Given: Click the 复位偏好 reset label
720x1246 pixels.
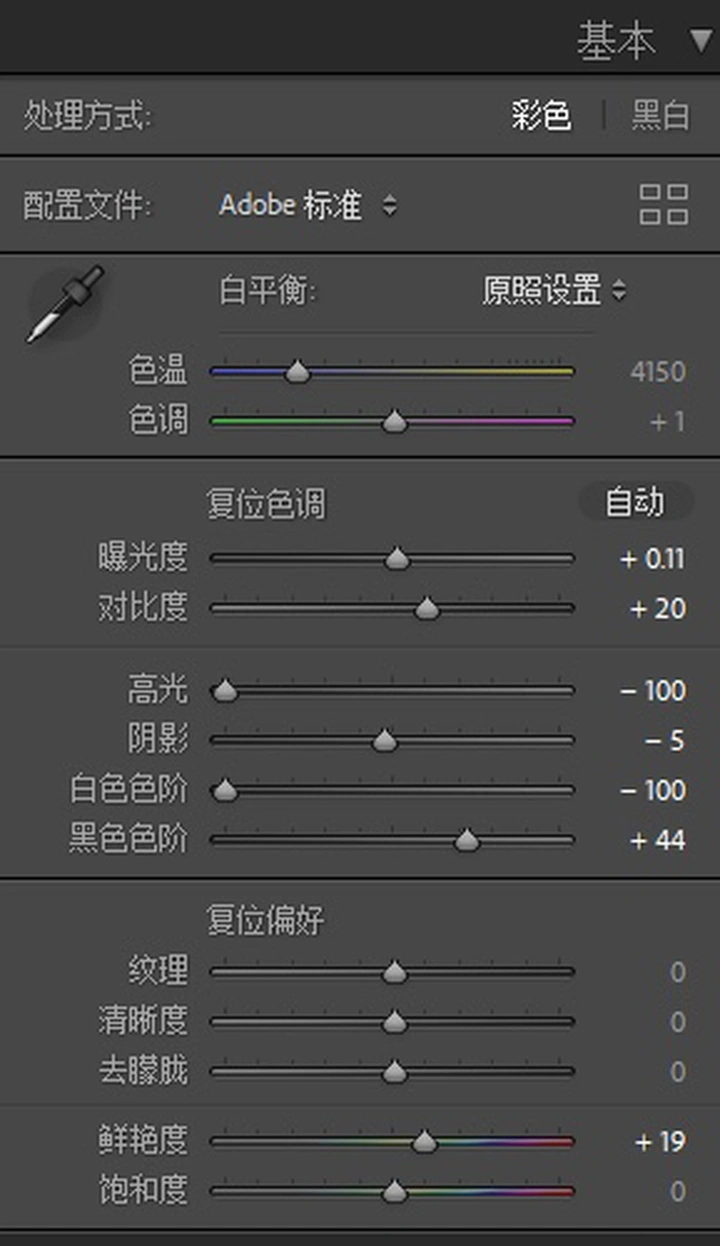Looking at the screenshot, I should coord(266,919).
